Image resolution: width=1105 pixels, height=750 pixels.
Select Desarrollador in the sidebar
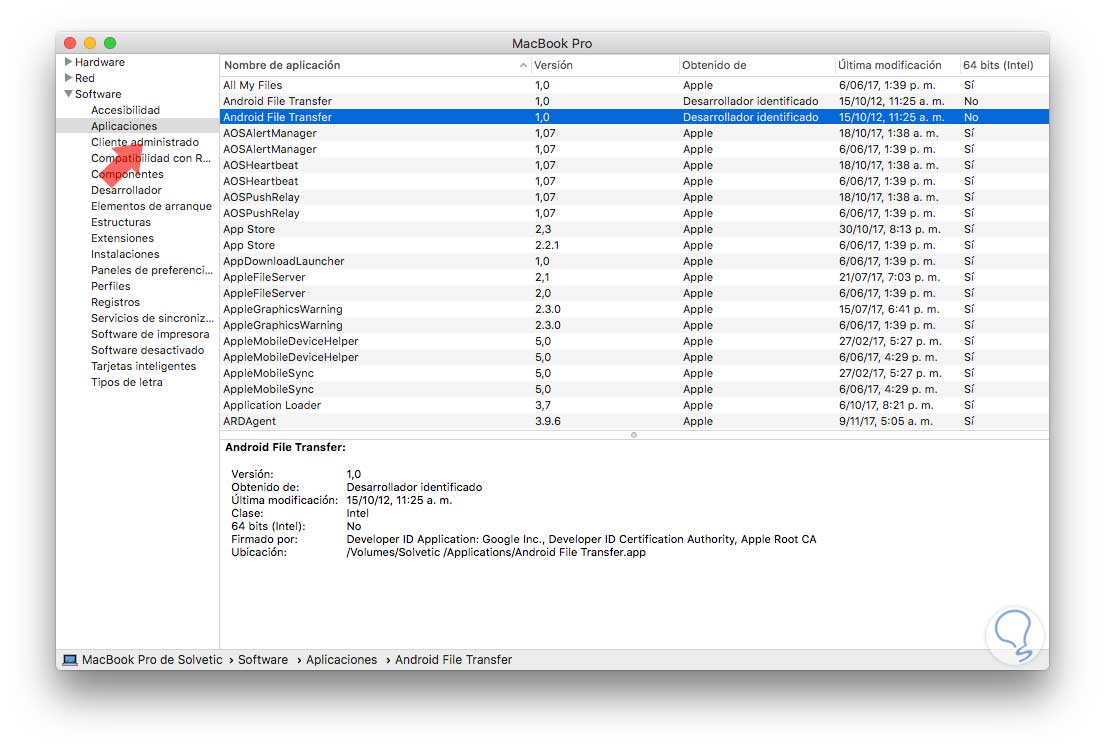[126, 190]
